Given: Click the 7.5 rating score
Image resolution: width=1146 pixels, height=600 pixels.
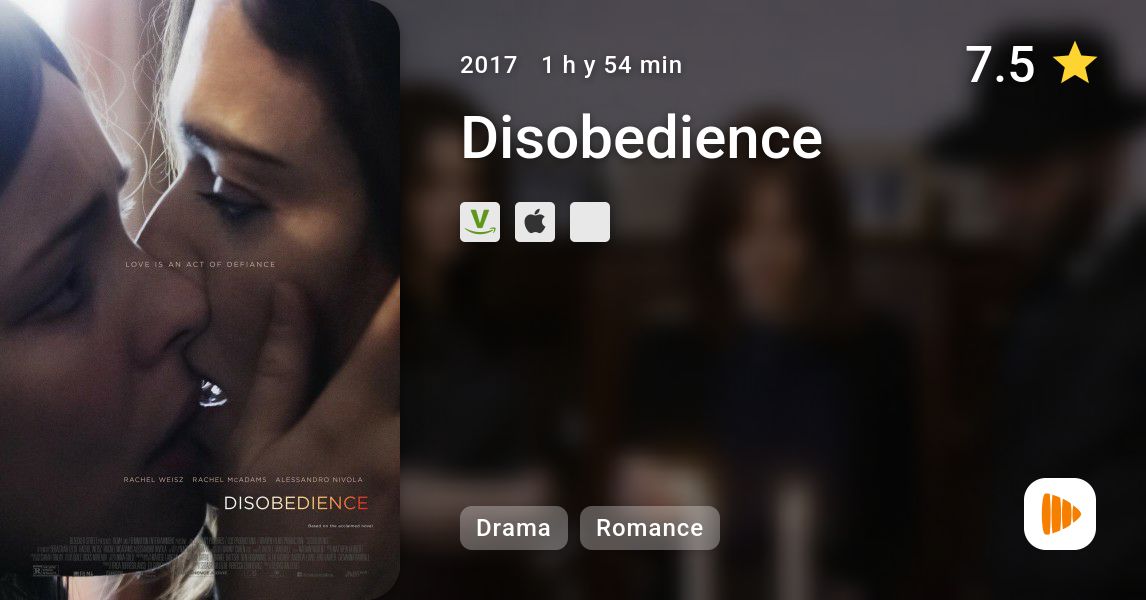Looking at the screenshot, I should (1000, 64).
